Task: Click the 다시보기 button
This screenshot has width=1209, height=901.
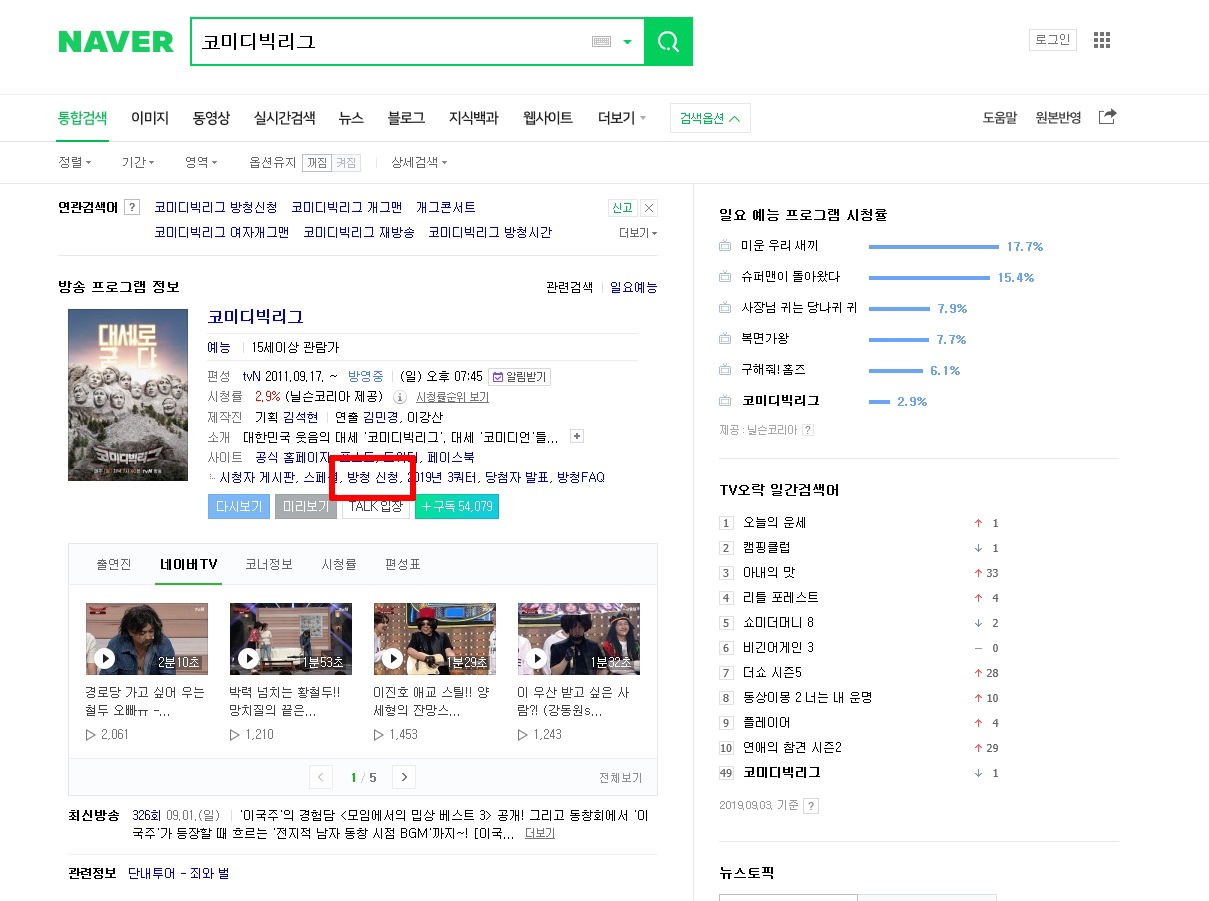Action: pos(239,507)
